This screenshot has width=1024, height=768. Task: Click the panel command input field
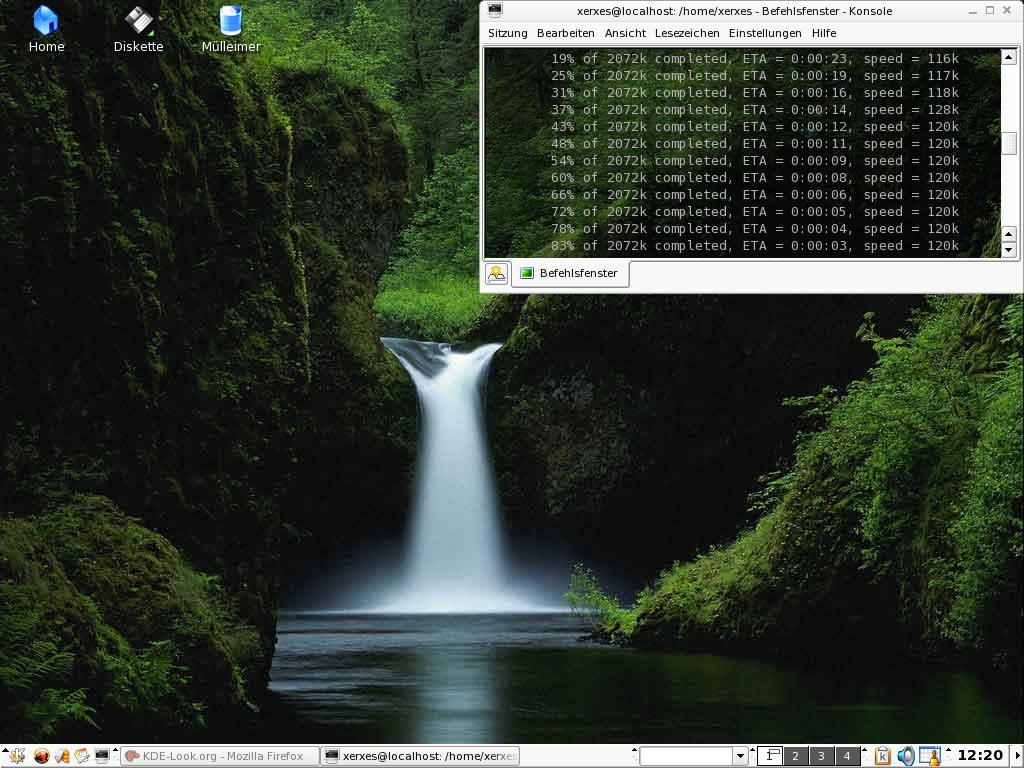tap(686, 756)
